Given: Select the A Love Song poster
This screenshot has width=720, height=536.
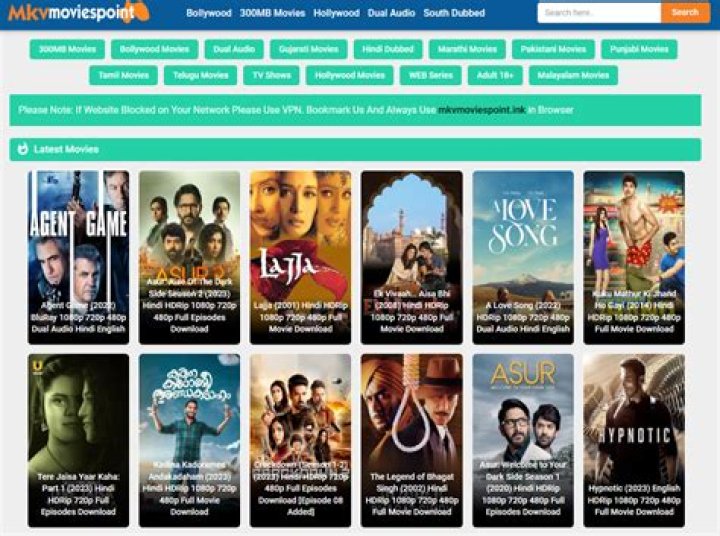Looking at the screenshot, I should click(x=523, y=257).
